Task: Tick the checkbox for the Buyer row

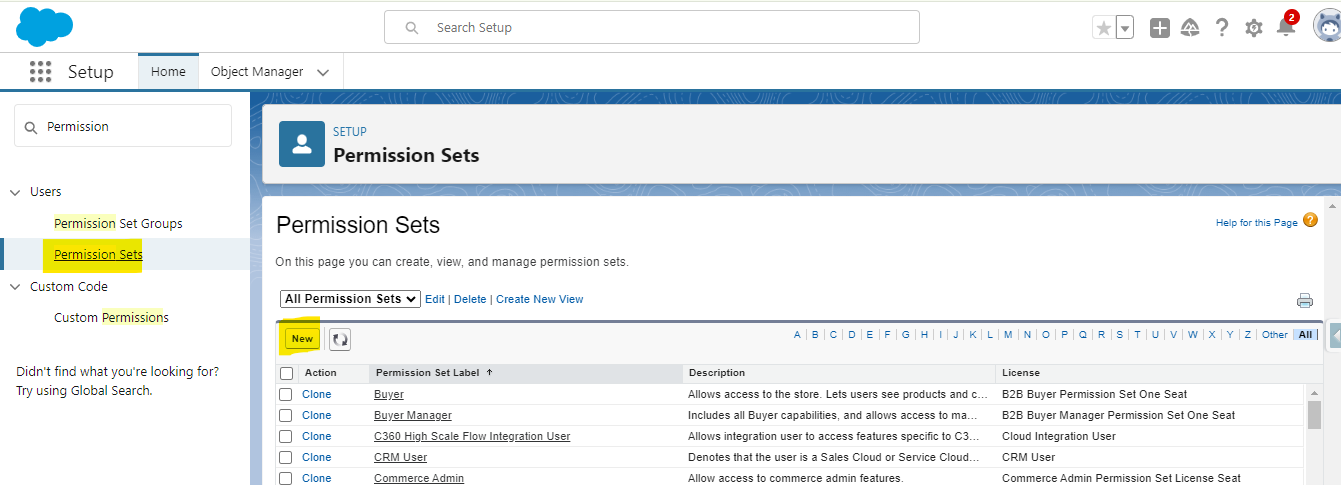Action: (286, 394)
